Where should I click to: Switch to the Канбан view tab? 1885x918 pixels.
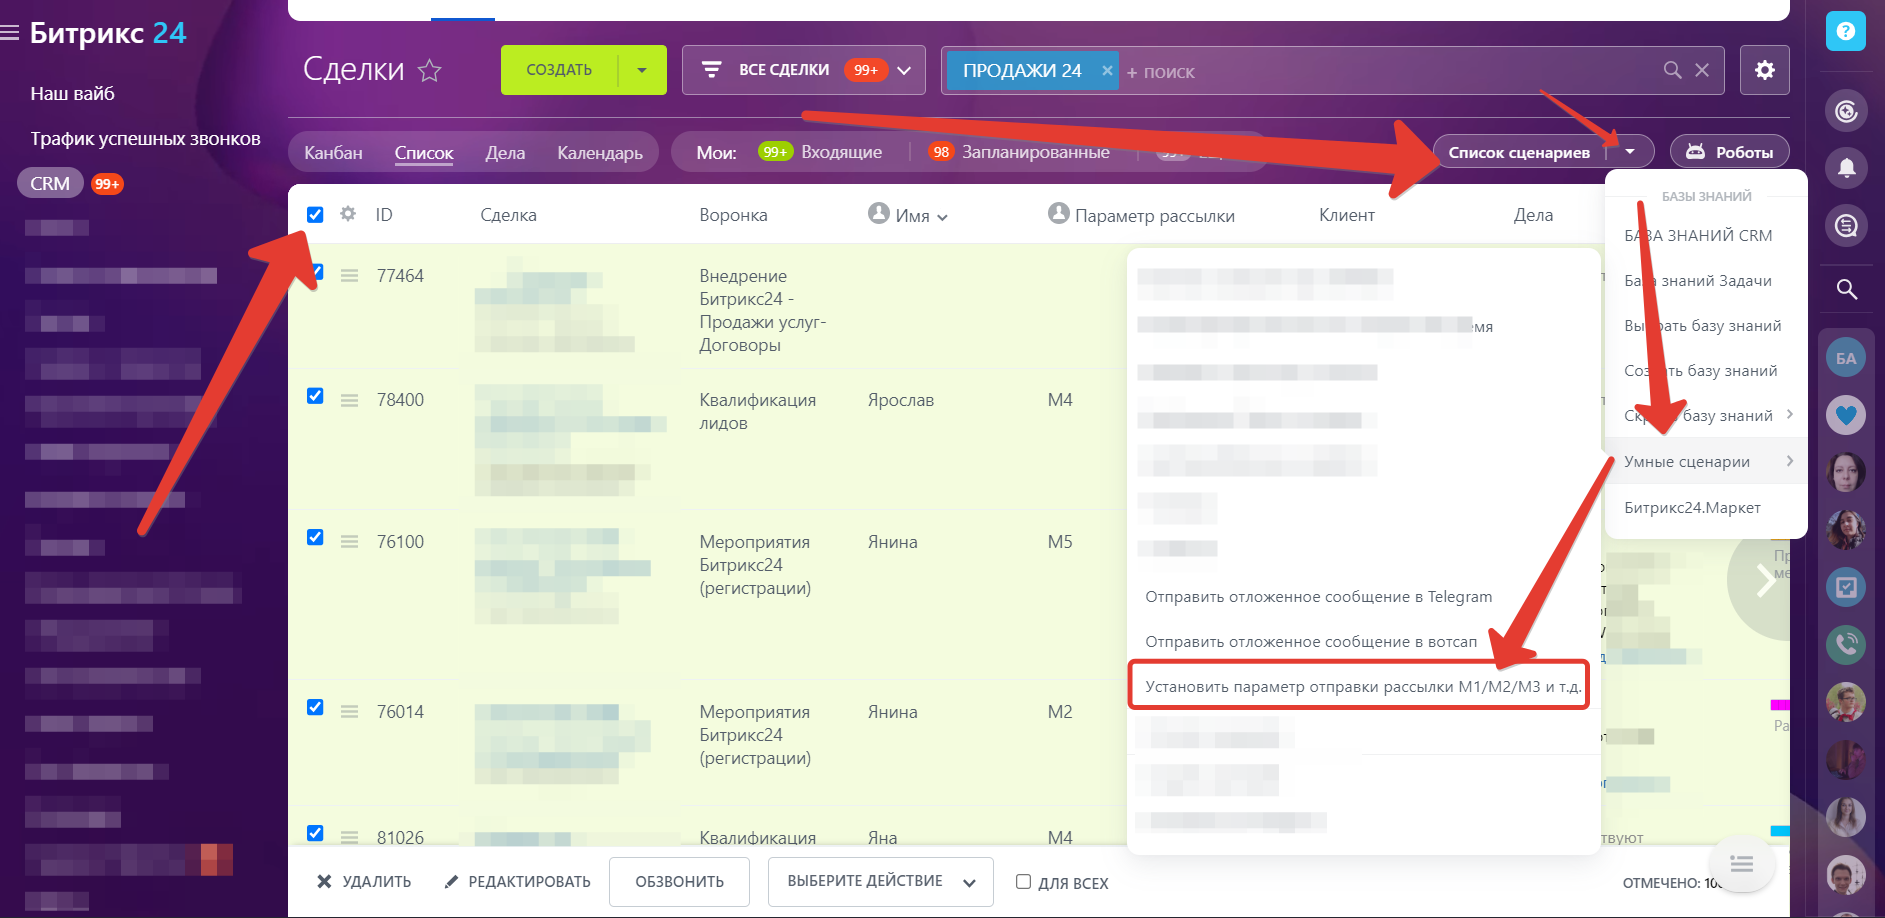[x=333, y=153]
